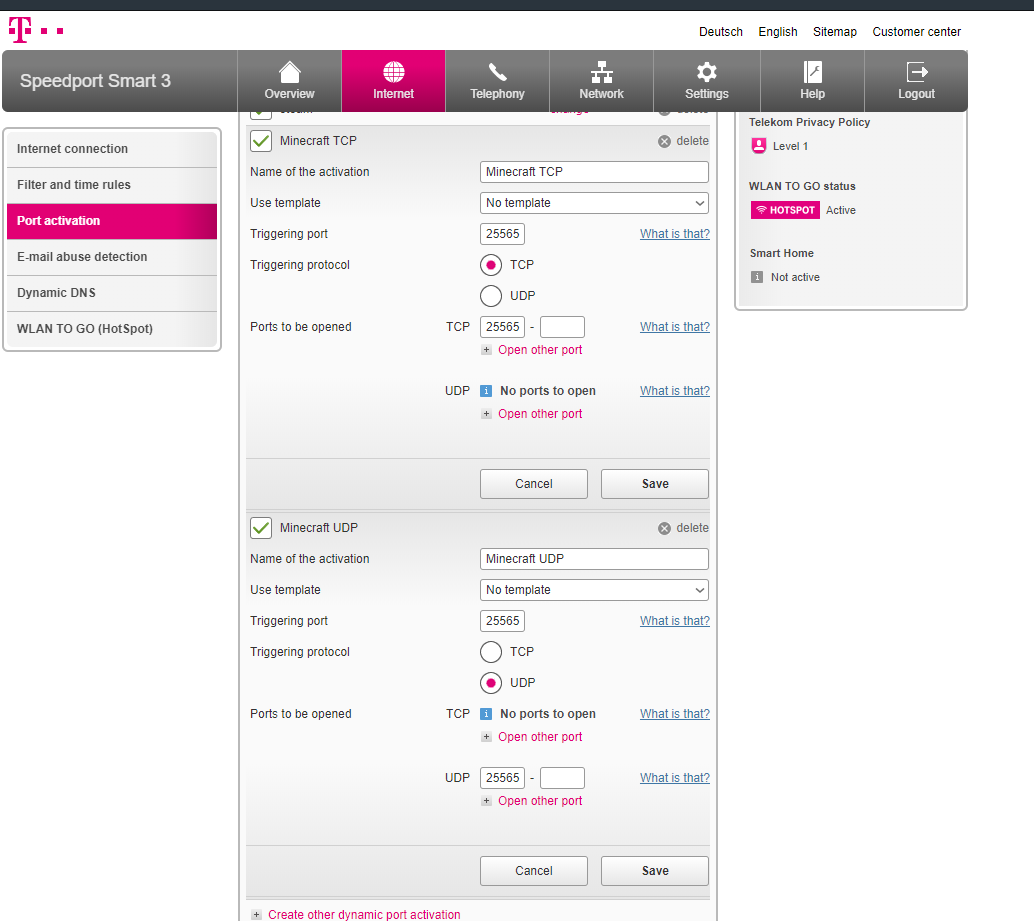Click Speedport Smart 3 title
This screenshot has width=1034, height=921.
click(95, 81)
